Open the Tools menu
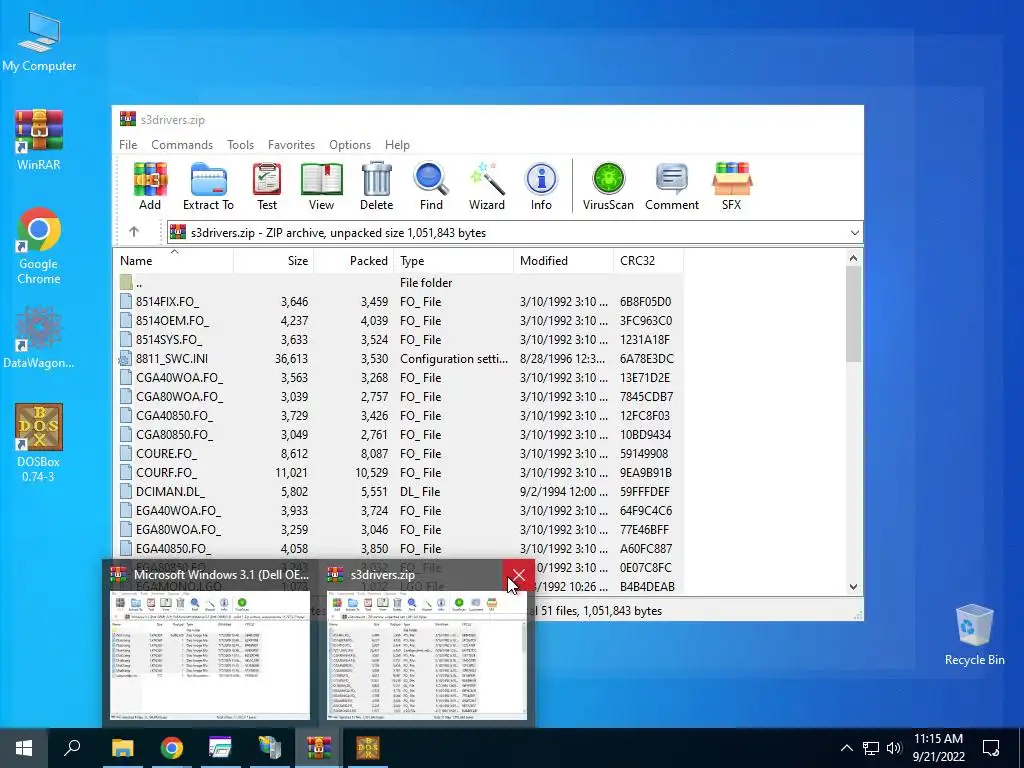 pos(240,144)
